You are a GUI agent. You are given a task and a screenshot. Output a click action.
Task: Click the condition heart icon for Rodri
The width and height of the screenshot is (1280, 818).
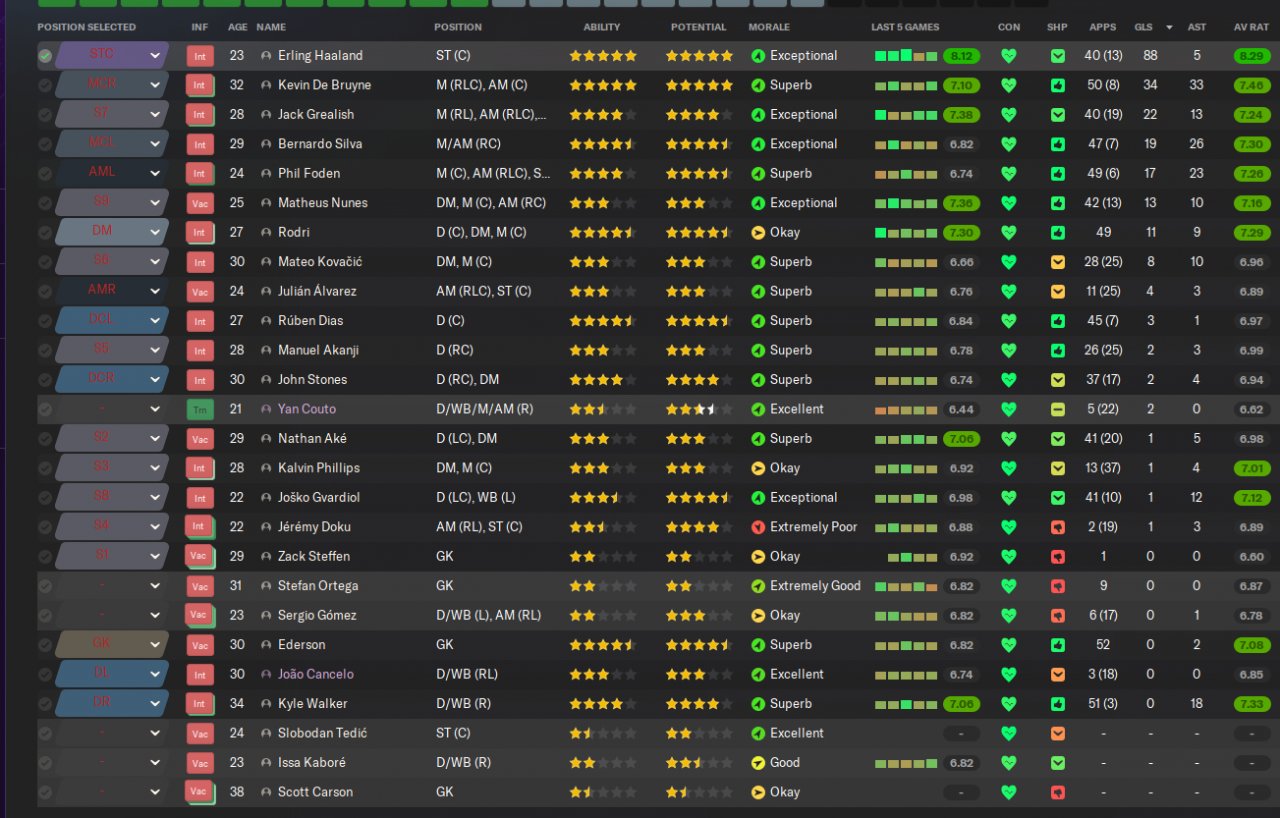1008,232
